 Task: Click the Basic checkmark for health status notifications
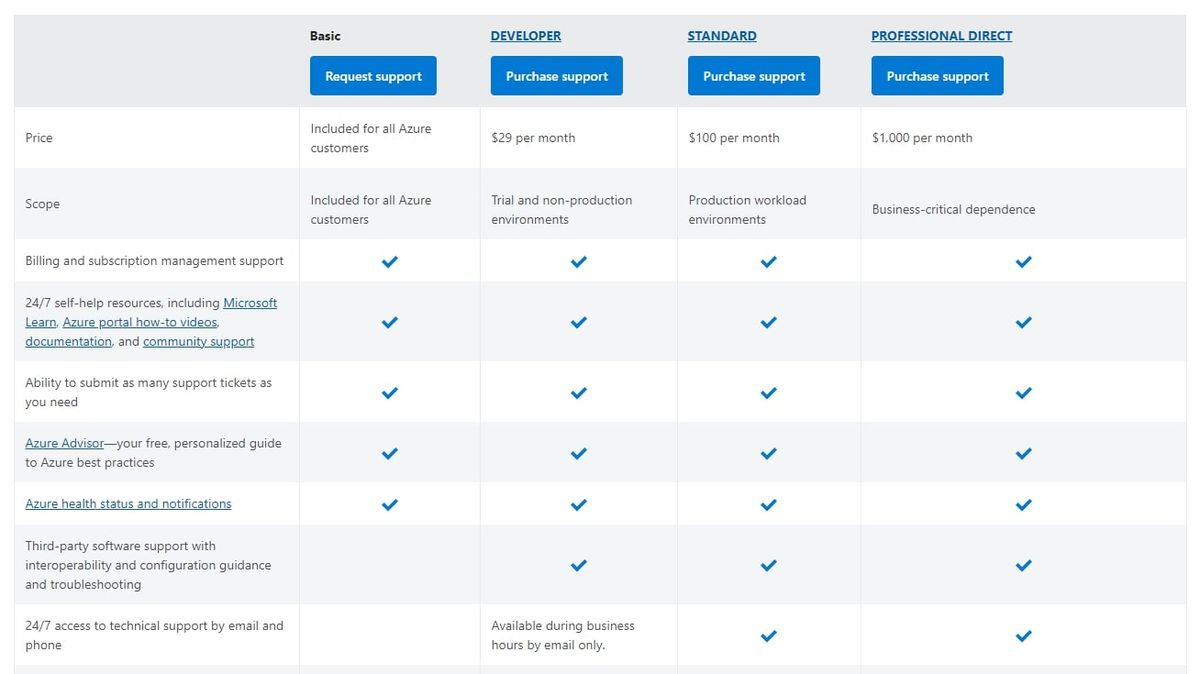tap(389, 504)
